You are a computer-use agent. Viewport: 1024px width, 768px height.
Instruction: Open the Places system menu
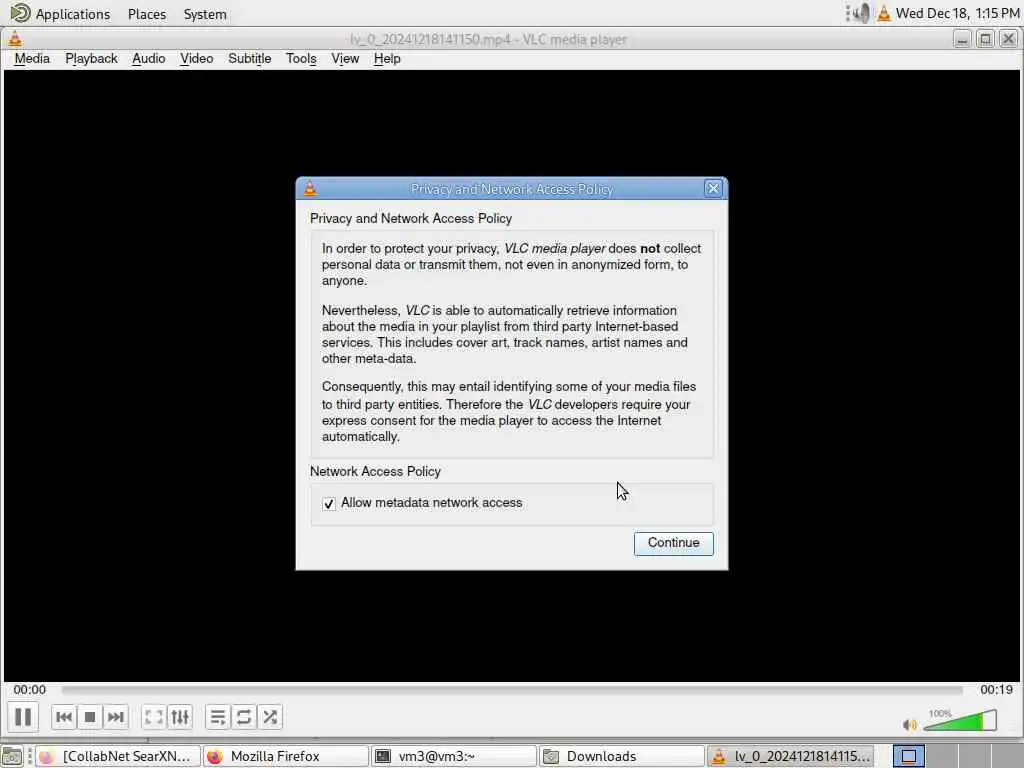(x=147, y=14)
